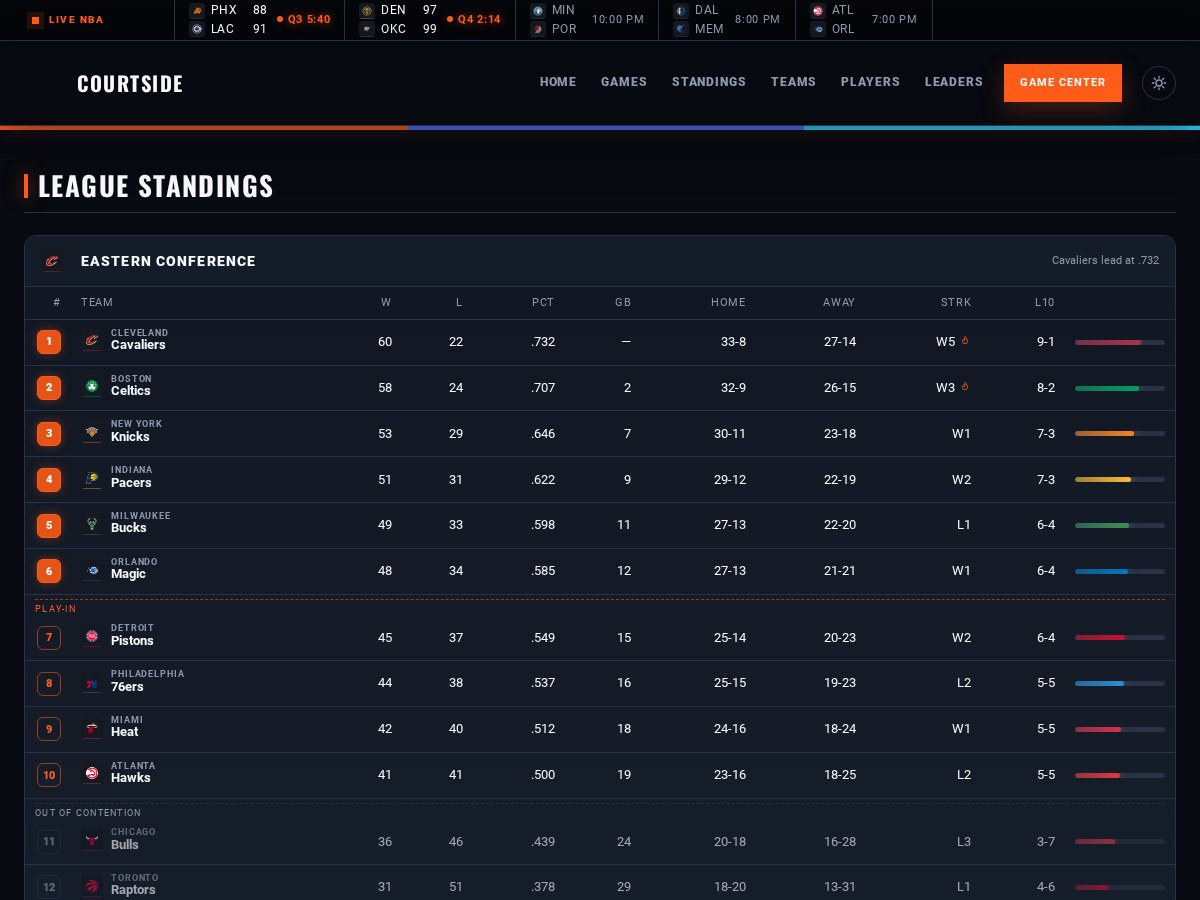The height and width of the screenshot is (900, 1200).
Task: Toggle the light/dark theme sun icon
Action: (1158, 83)
